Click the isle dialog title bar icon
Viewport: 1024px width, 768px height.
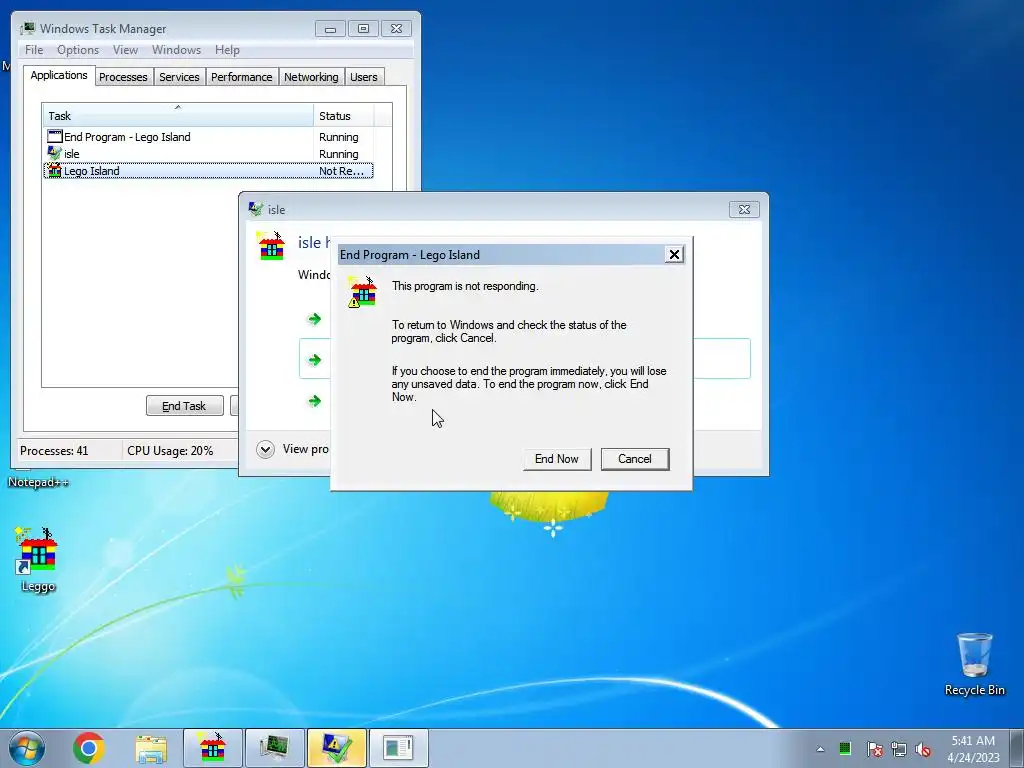(255, 209)
